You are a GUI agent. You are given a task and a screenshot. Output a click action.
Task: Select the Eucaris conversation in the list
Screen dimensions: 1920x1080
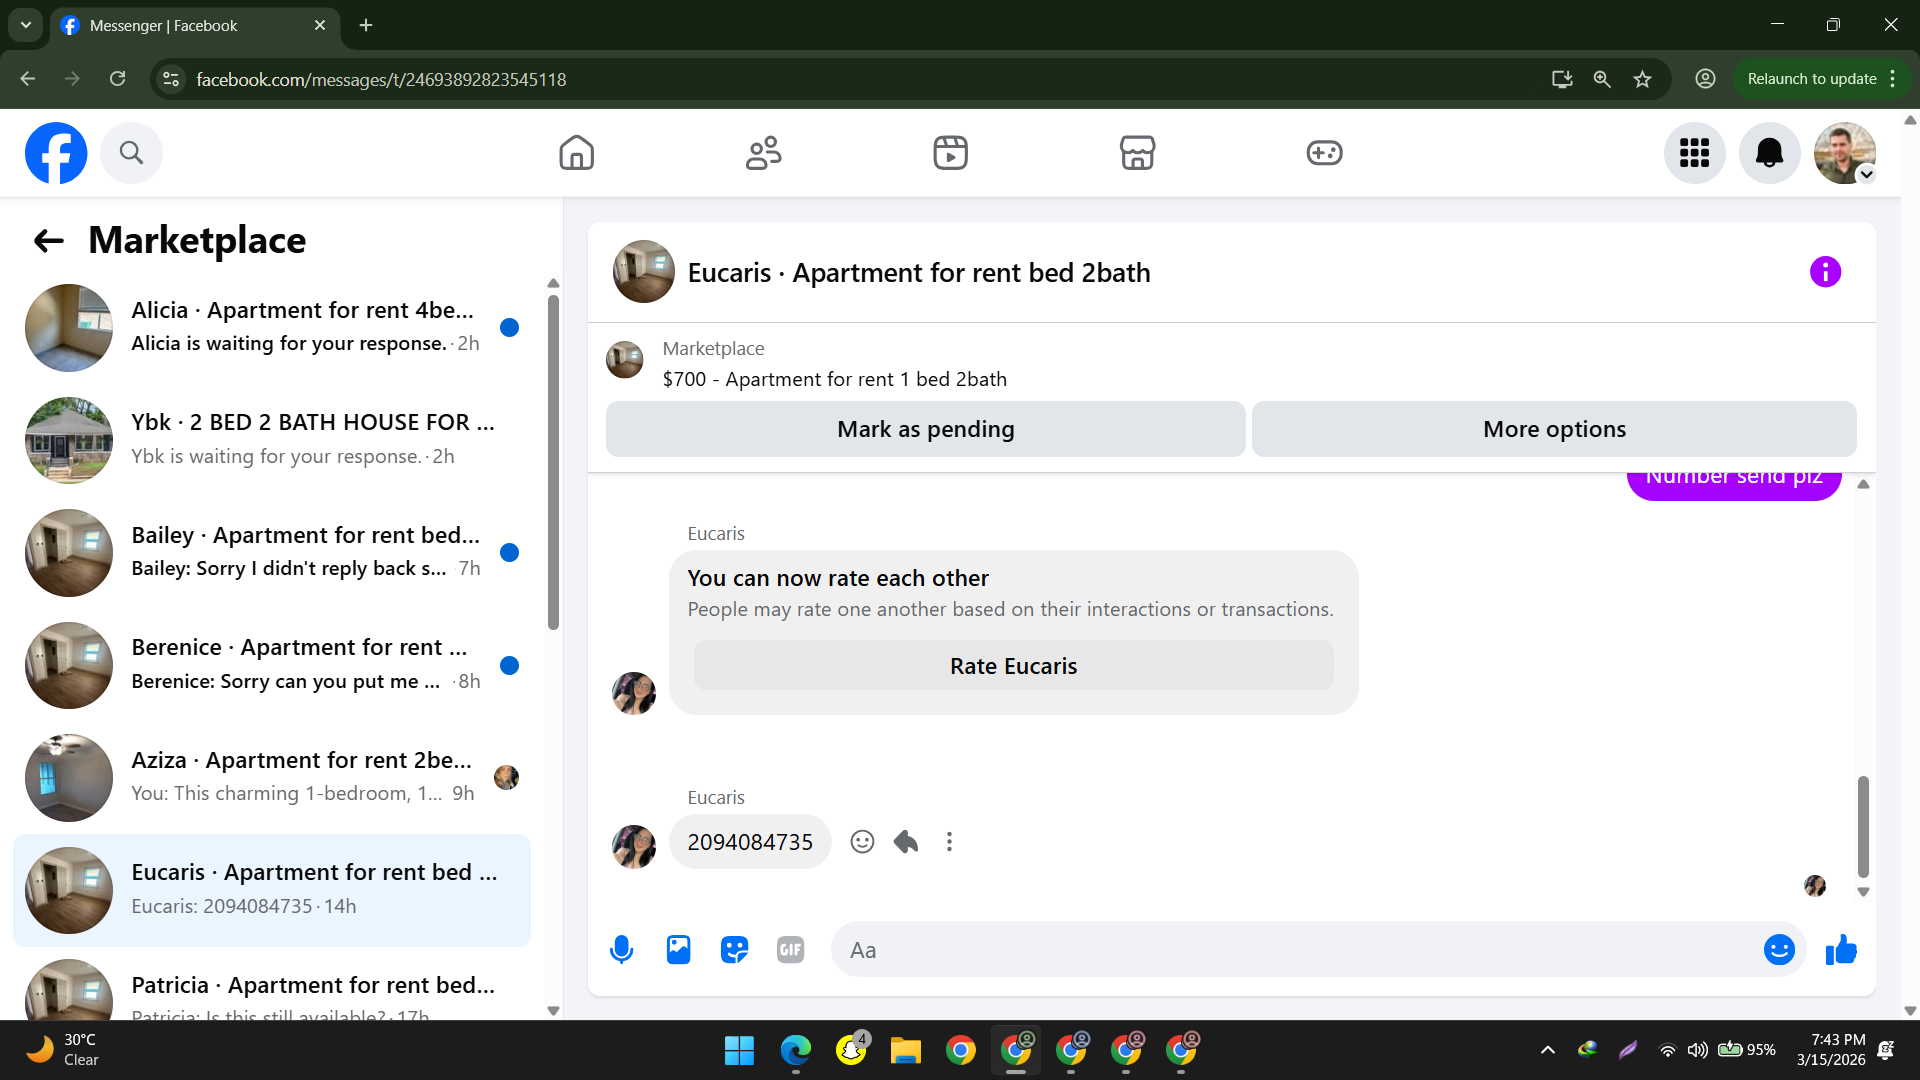(272, 890)
